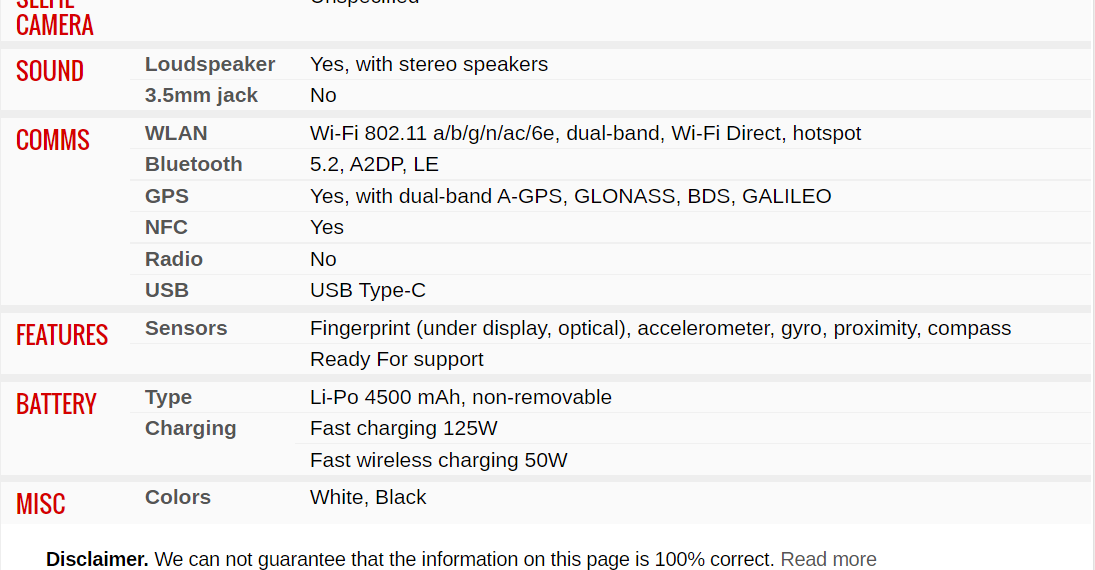The width and height of the screenshot is (1095, 570).
Task: Open the NFC glossary label
Action: 166,227
